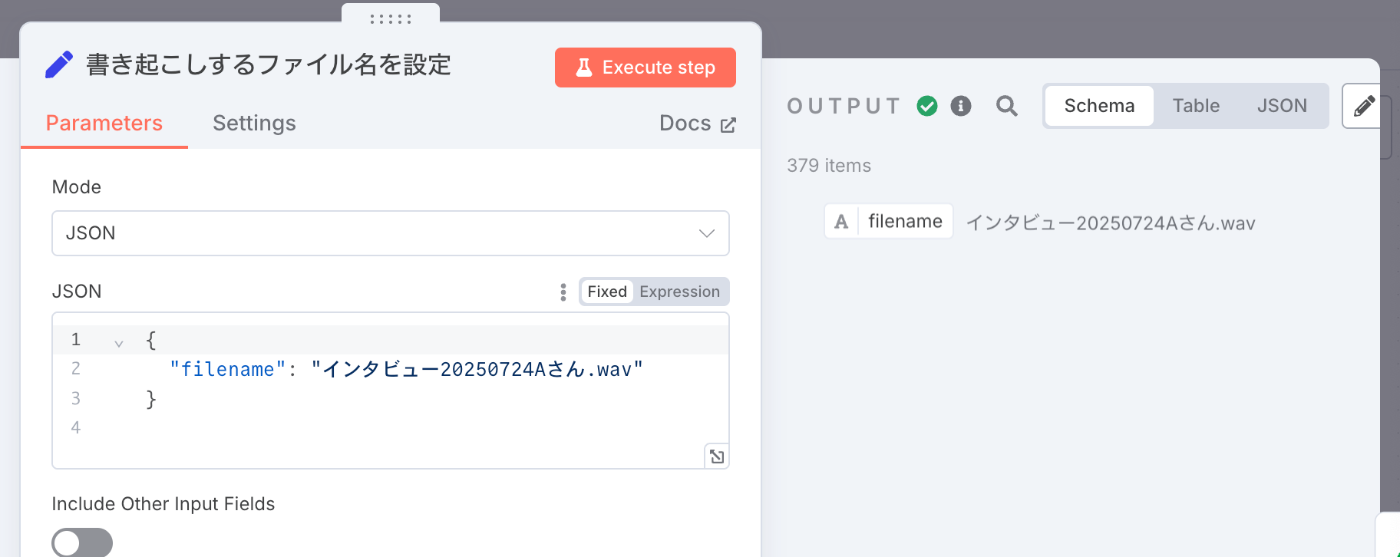1400x557 pixels.
Task: Click the node title 書き起こしするファイル名を設定
Action: (269, 66)
